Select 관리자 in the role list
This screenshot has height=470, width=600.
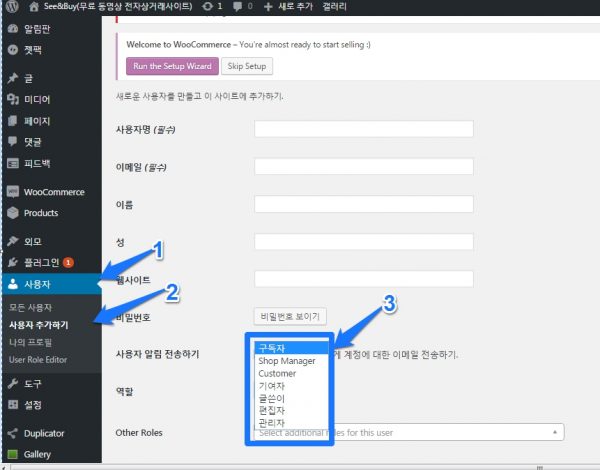point(291,423)
